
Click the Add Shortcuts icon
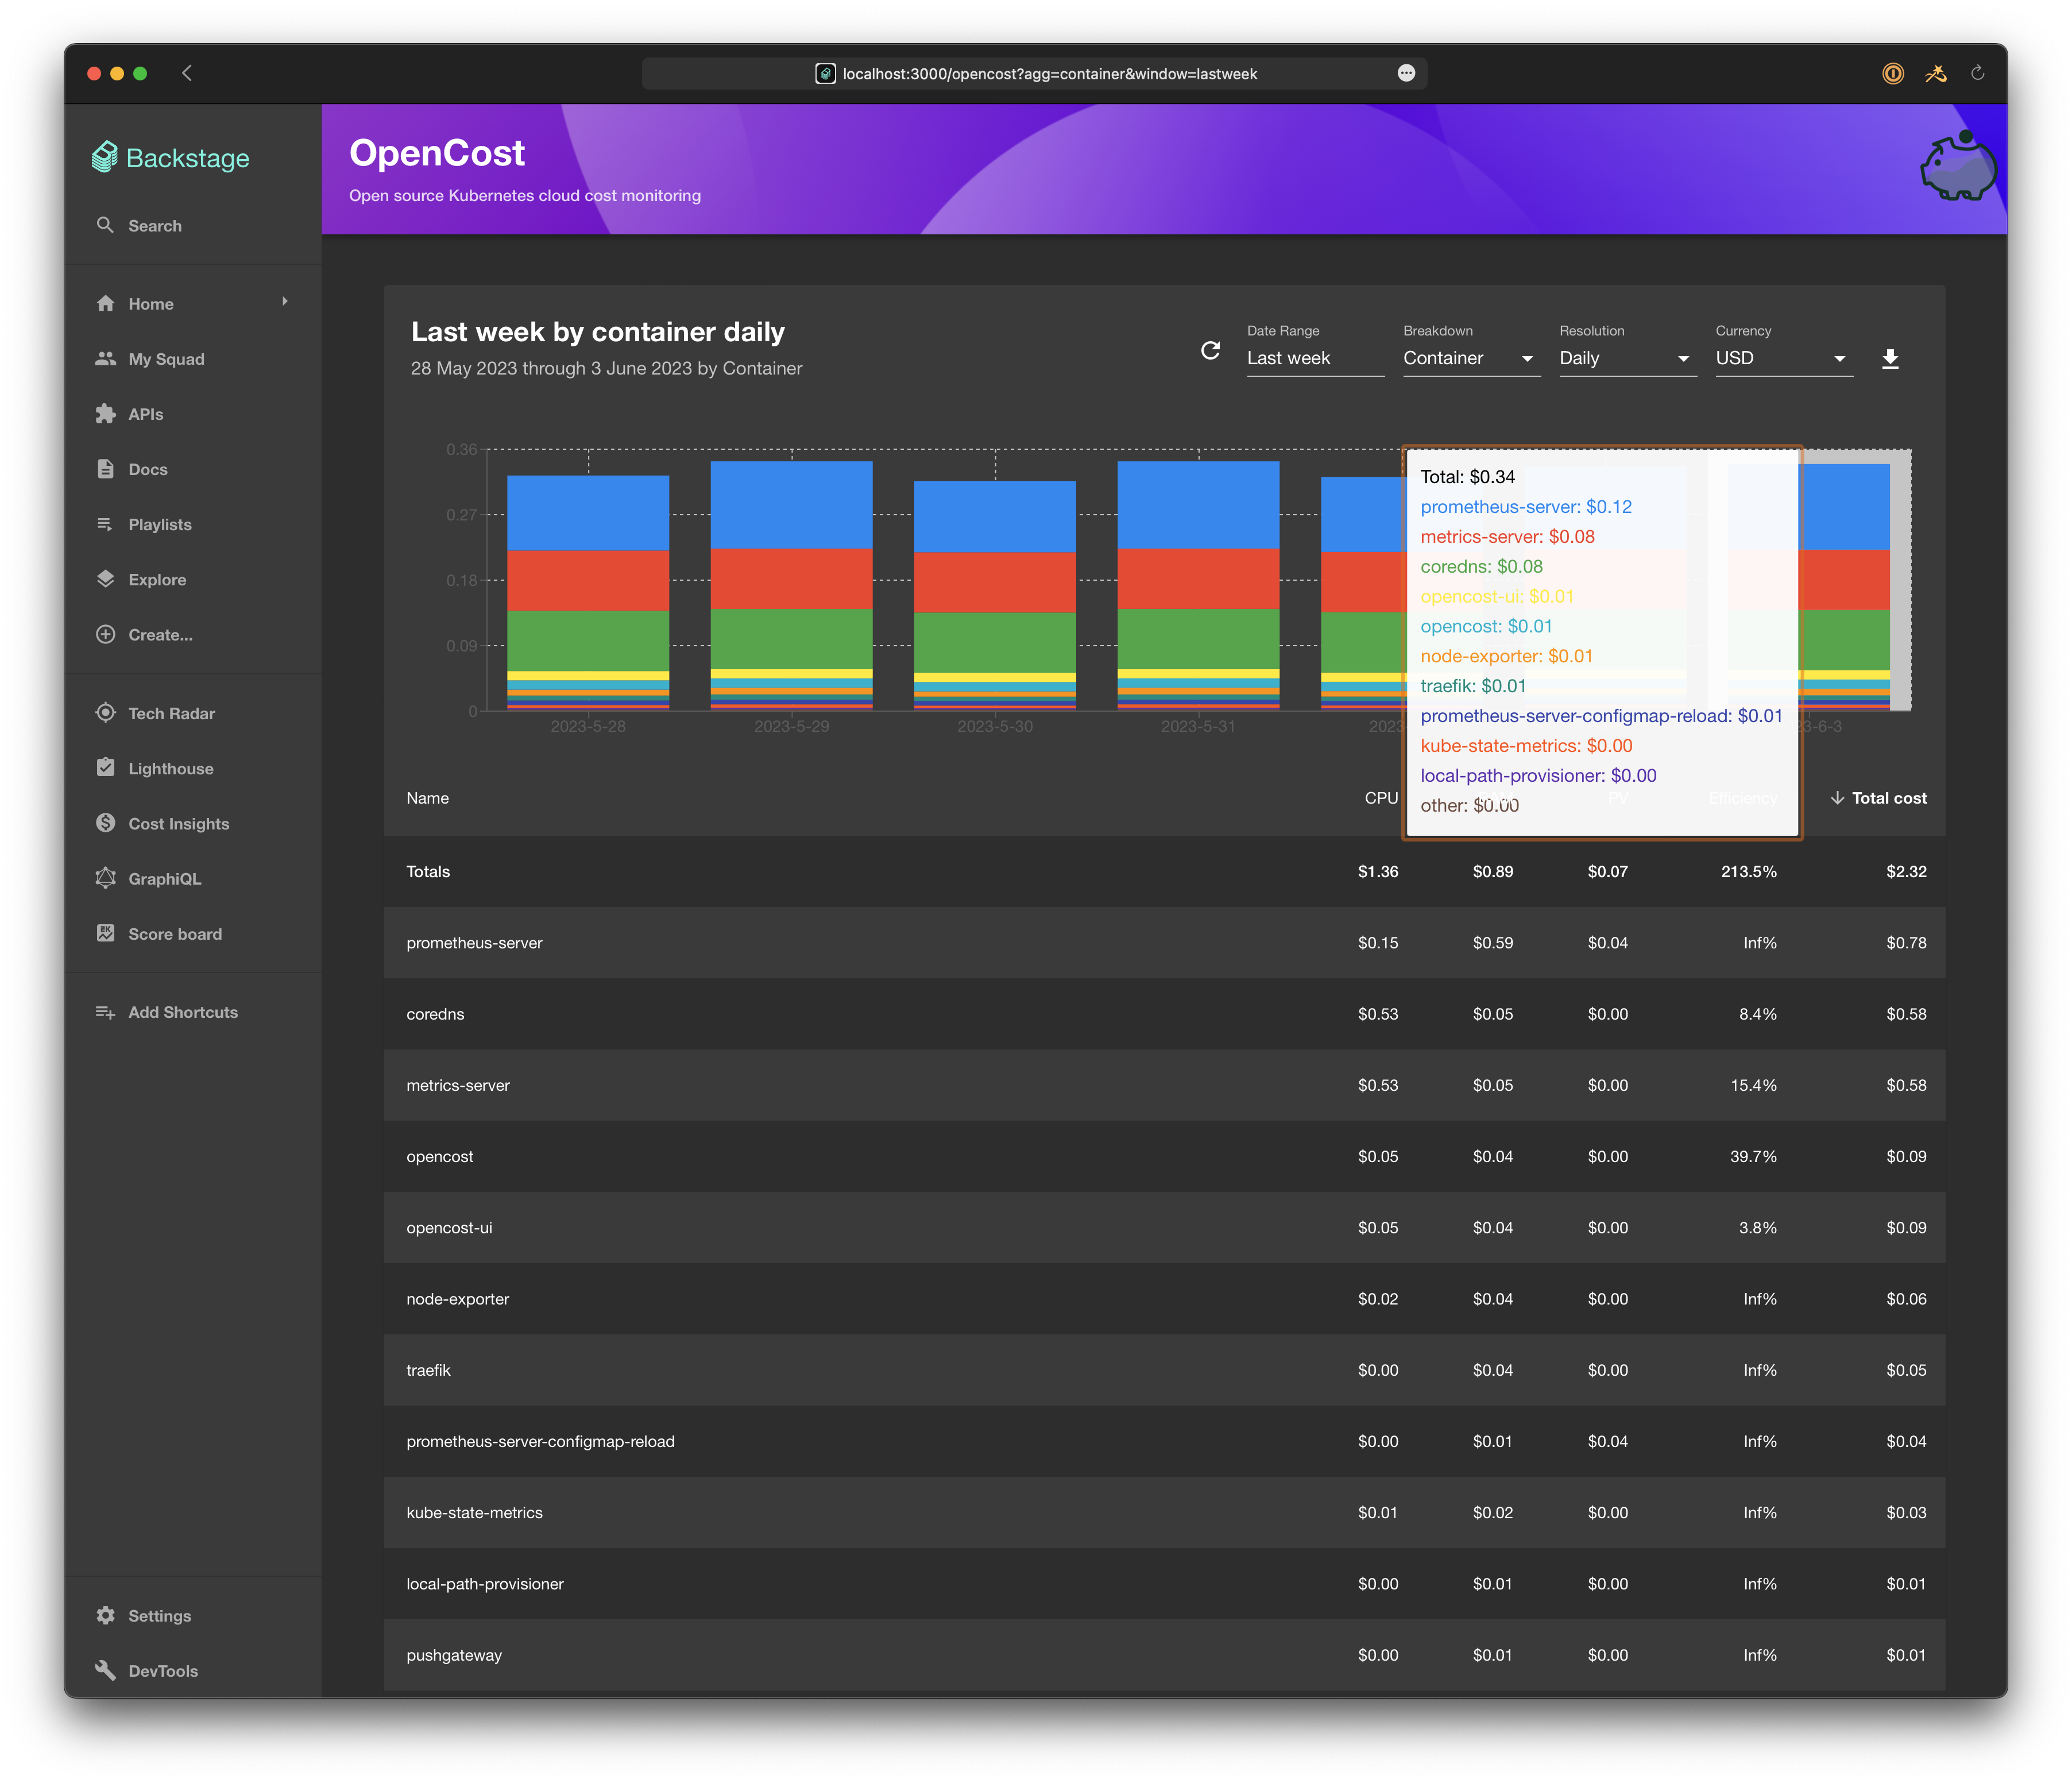tap(105, 1012)
